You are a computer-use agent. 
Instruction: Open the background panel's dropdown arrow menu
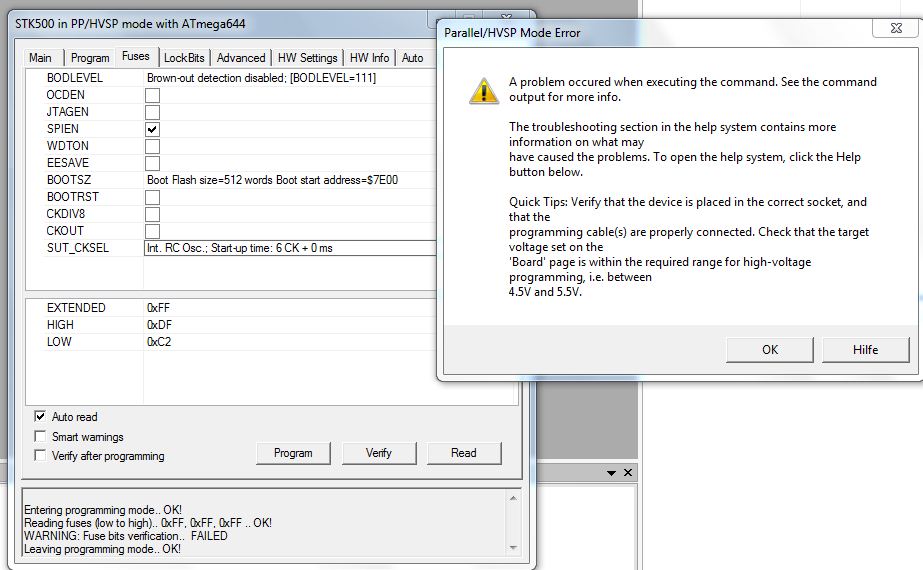(611, 473)
